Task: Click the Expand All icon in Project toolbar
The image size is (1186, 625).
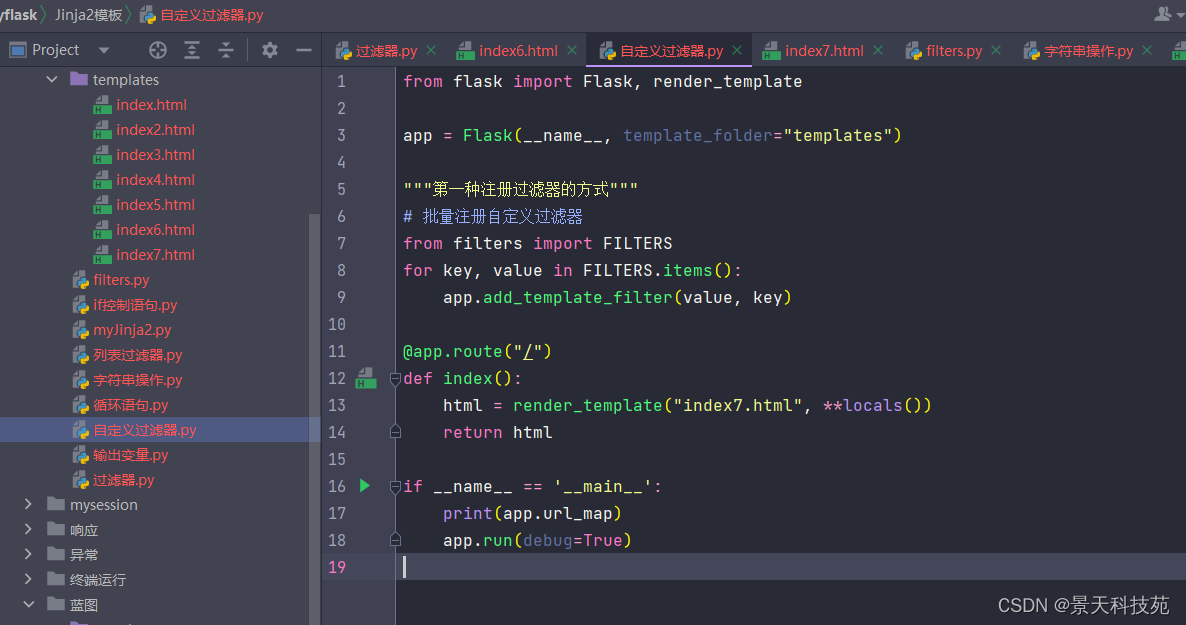Action: point(192,50)
